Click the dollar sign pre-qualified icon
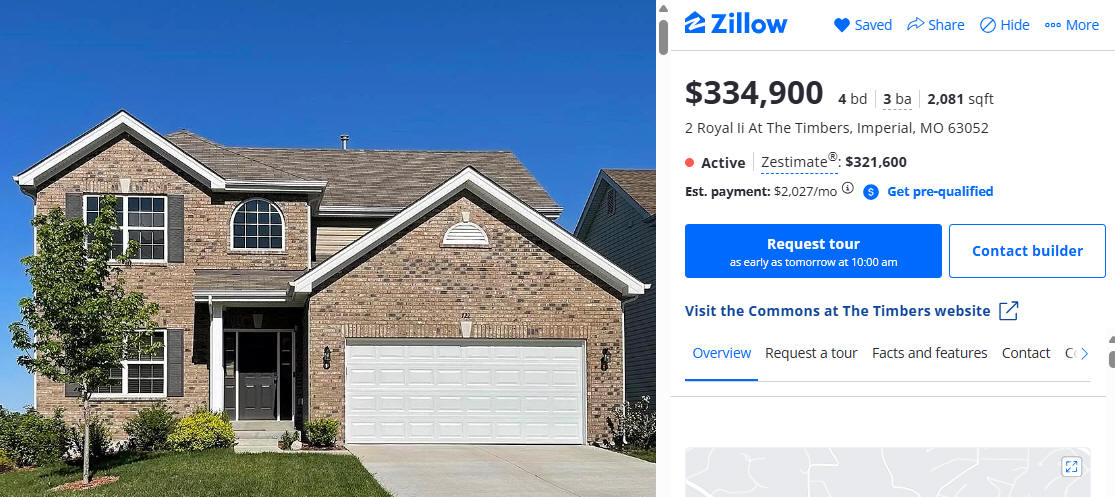The width and height of the screenshot is (1115, 497). 871,192
